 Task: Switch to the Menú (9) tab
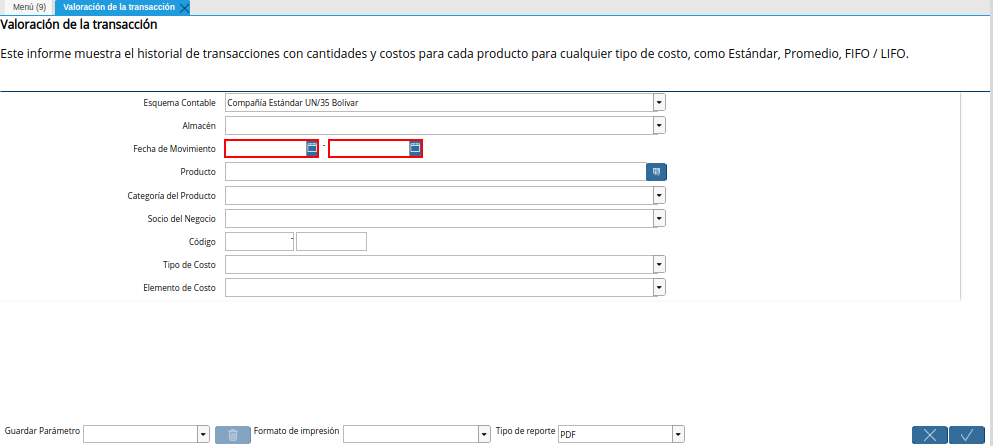29,7
